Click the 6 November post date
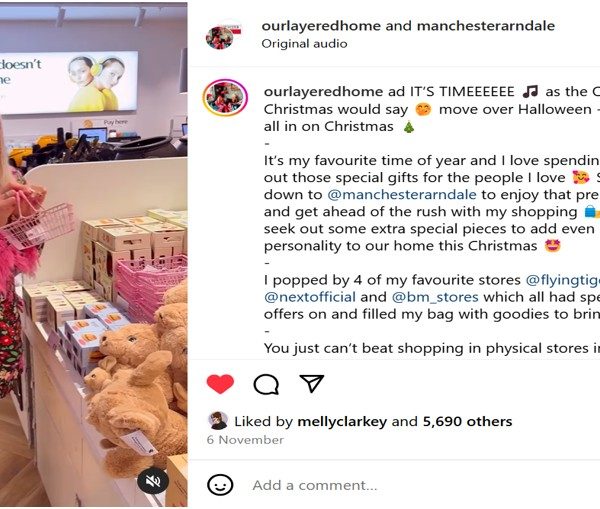The height and width of the screenshot is (509, 600). [245, 440]
